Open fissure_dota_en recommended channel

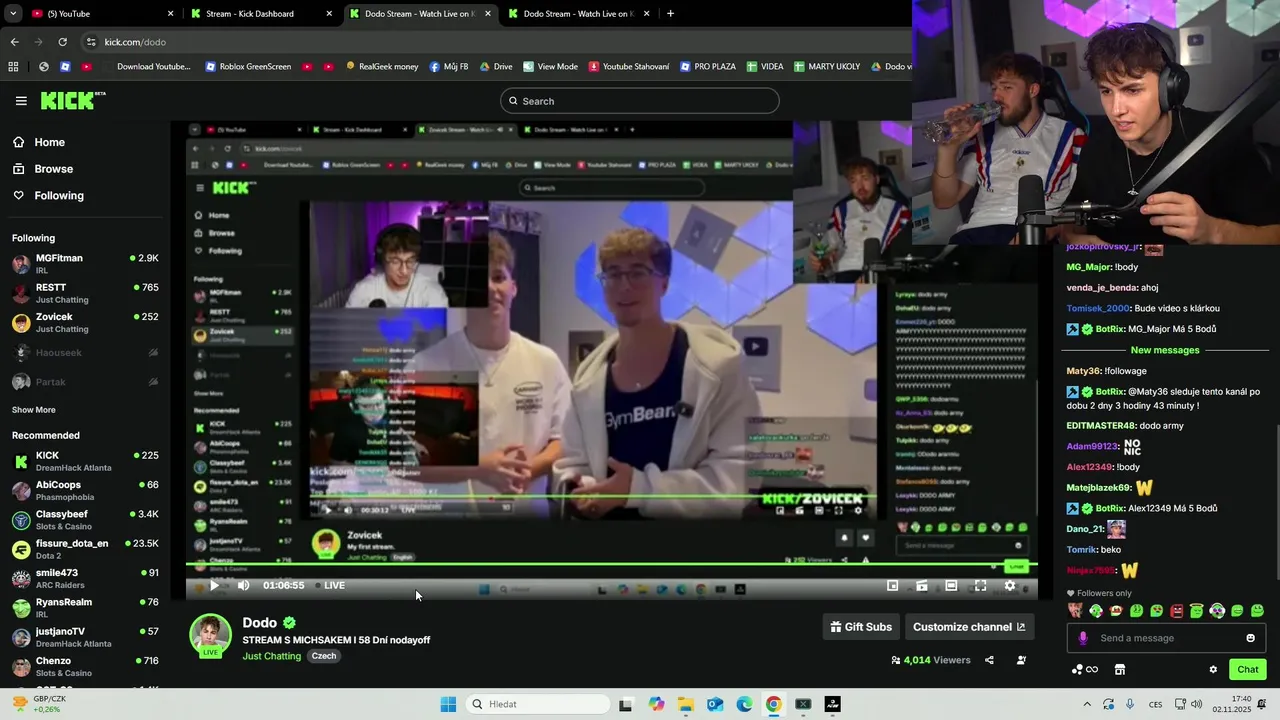pos(85,549)
